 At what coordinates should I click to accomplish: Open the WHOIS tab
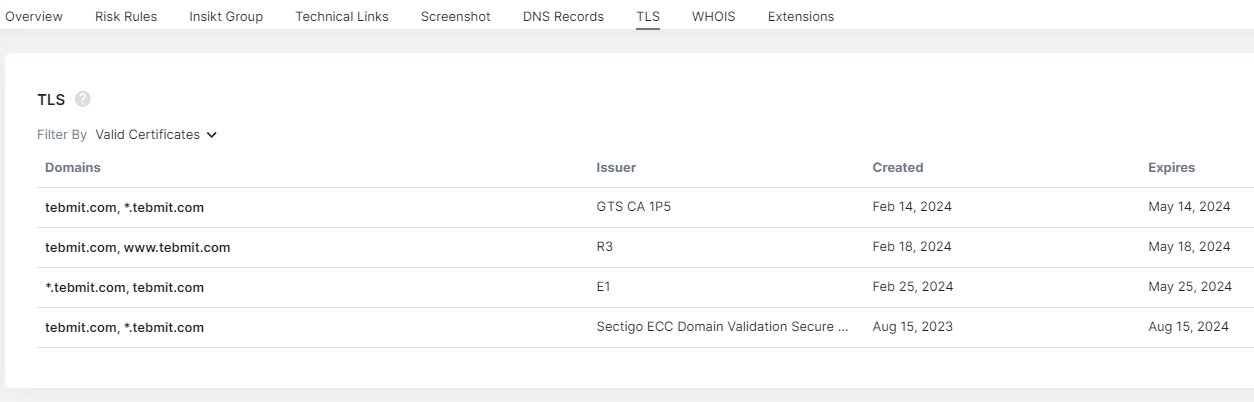pyautogui.click(x=713, y=16)
